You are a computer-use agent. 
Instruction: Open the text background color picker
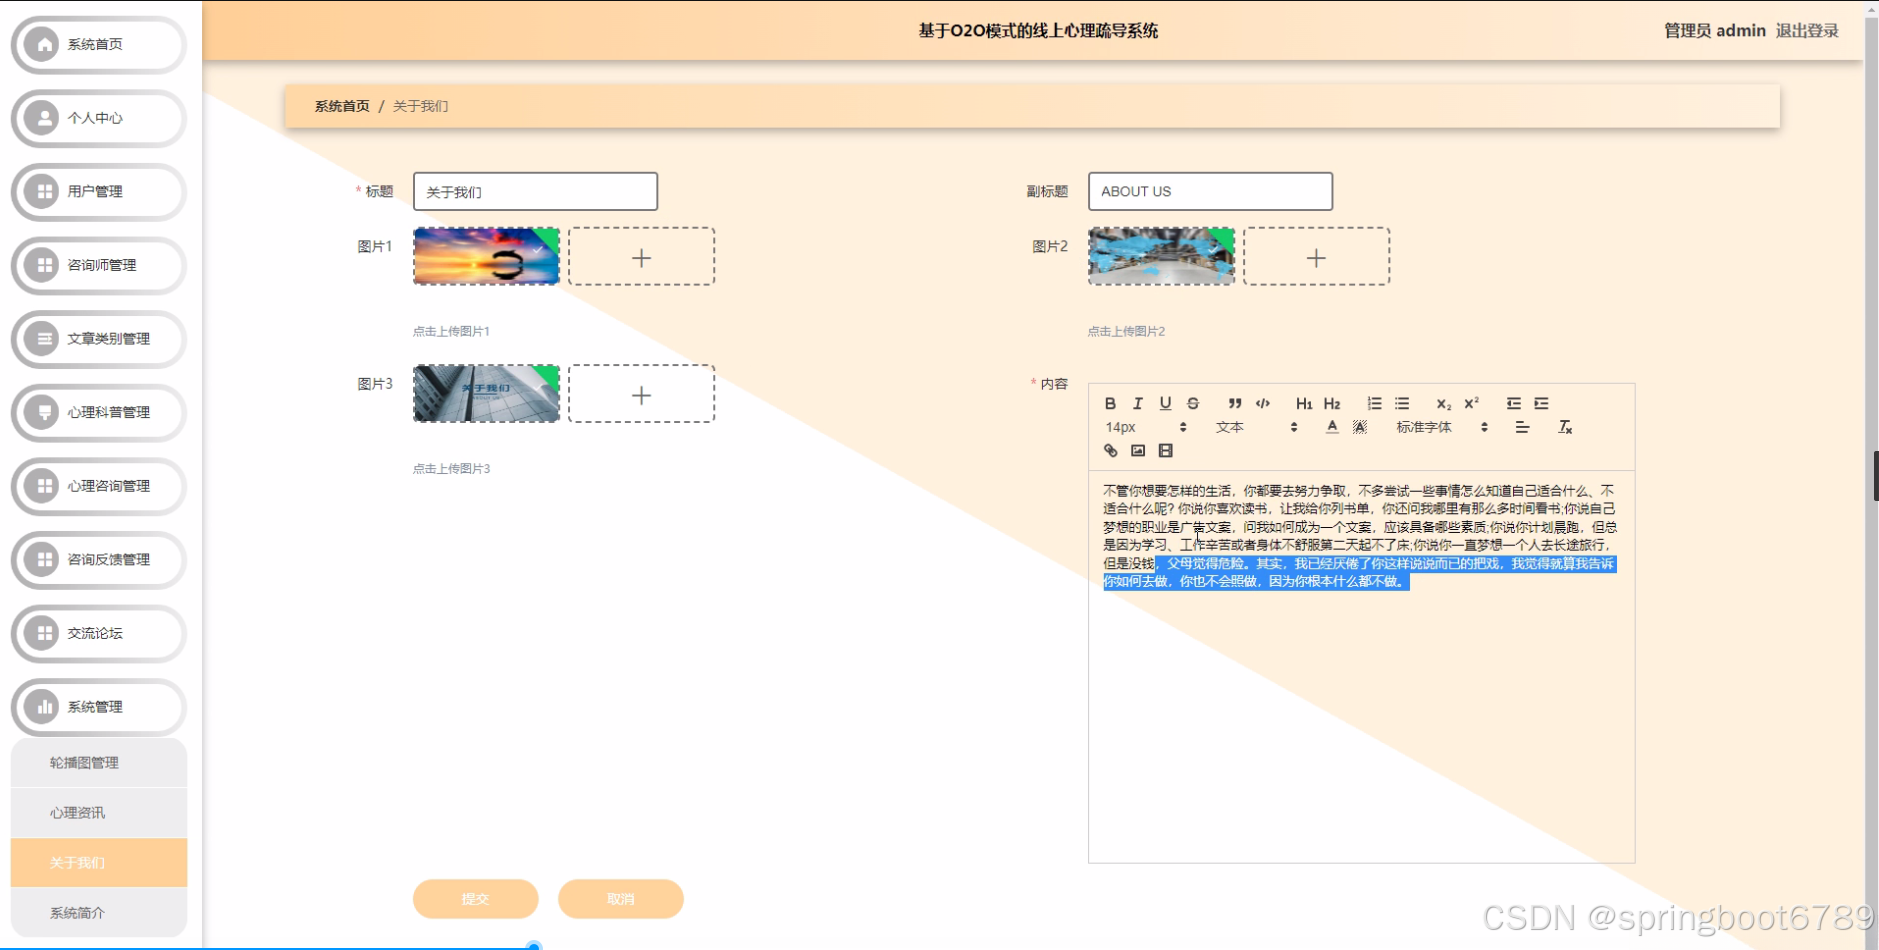[1360, 427]
